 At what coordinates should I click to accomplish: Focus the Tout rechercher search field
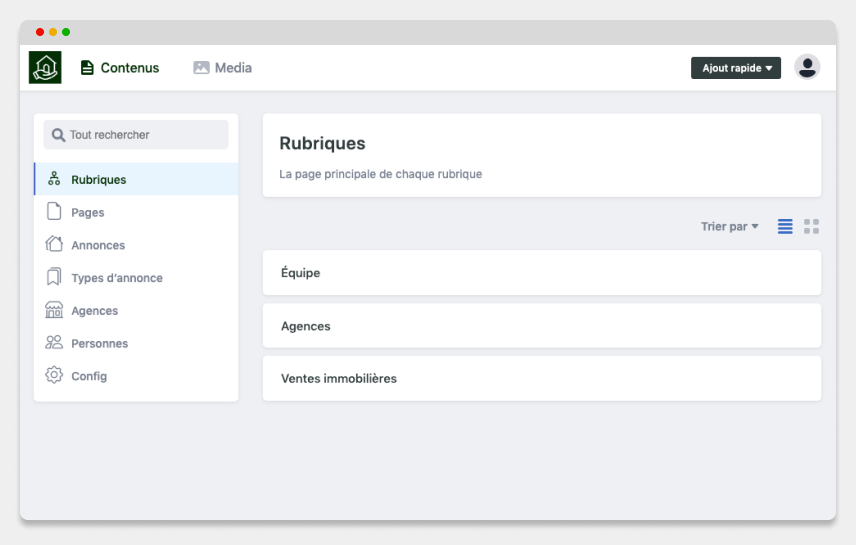point(136,134)
